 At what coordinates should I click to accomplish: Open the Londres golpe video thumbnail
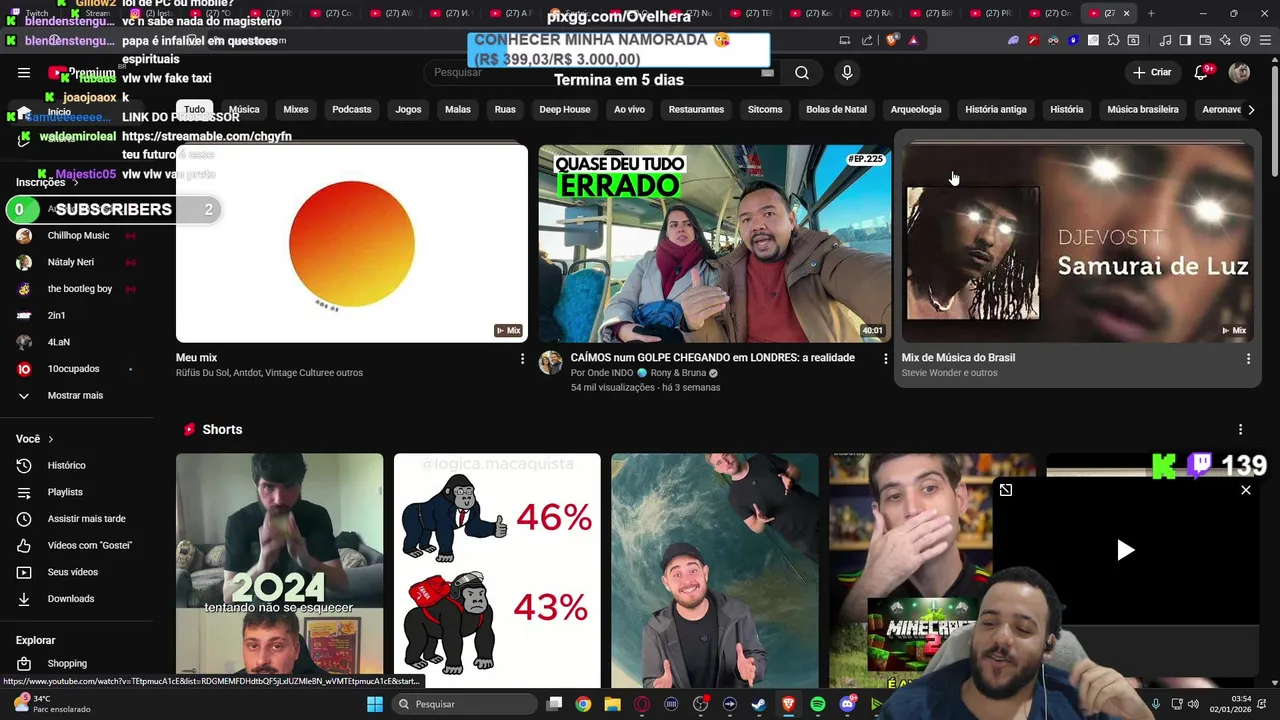pos(714,243)
